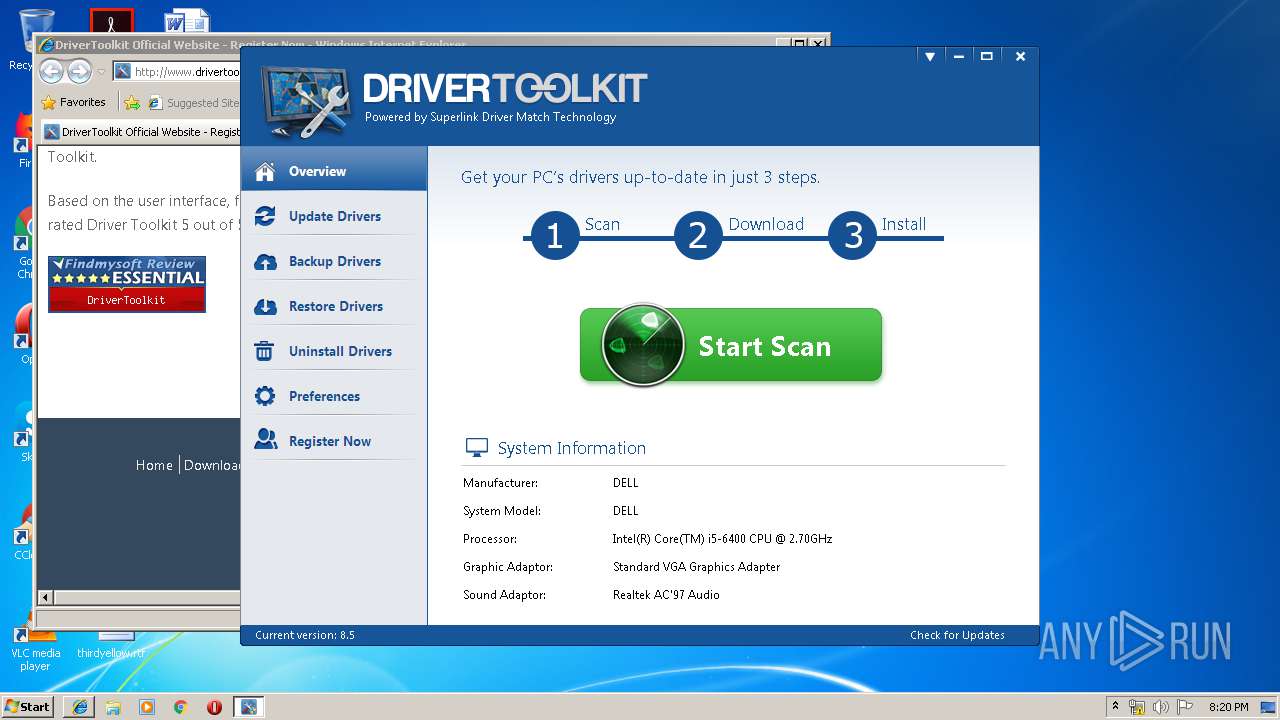1280x720 pixels.
Task: Click the network tray icon
Action: (x=1137, y=708)
